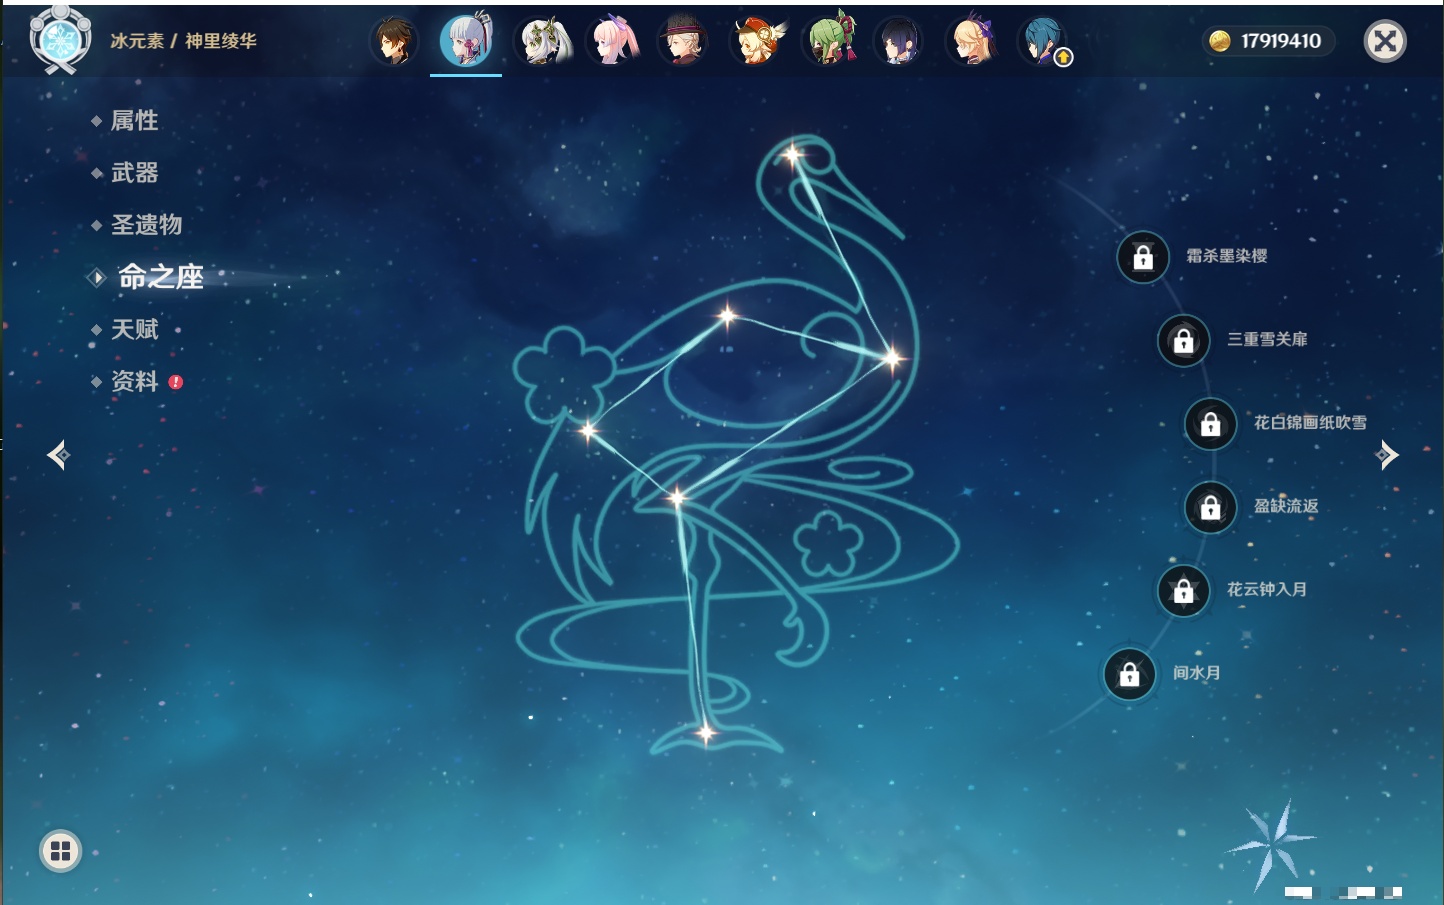
Task: Go to previous character with left arrow
Action: point(58,455)
